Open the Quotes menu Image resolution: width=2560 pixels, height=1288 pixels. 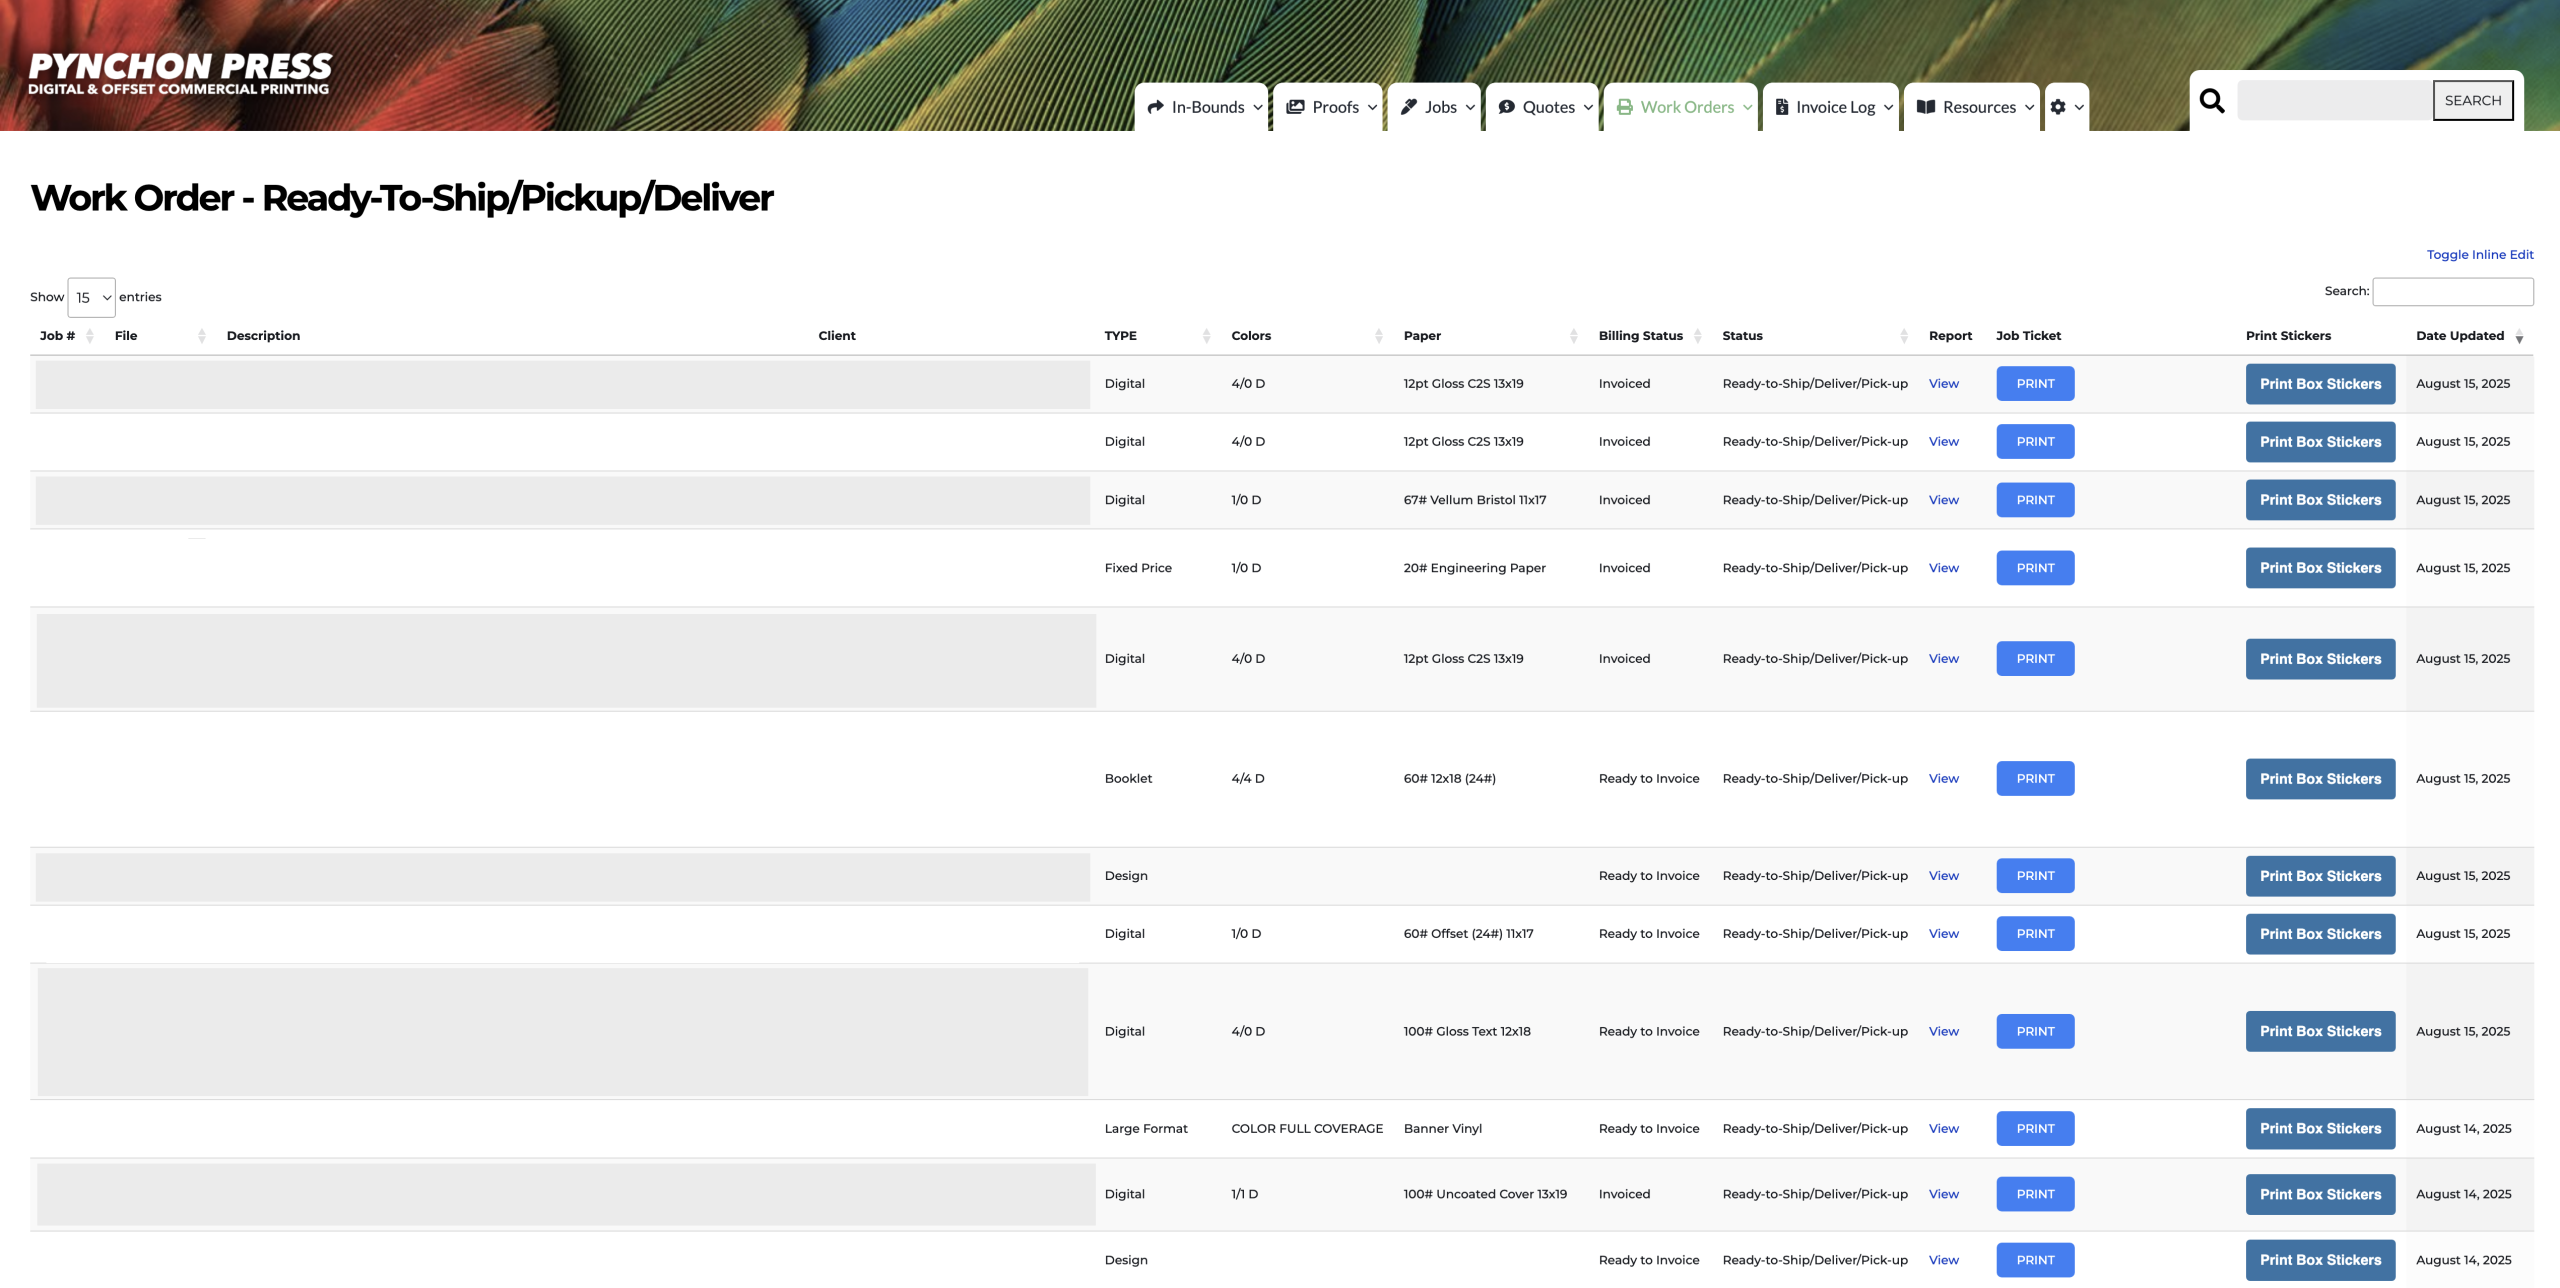pyautogui.click(x=1542, y=107)
